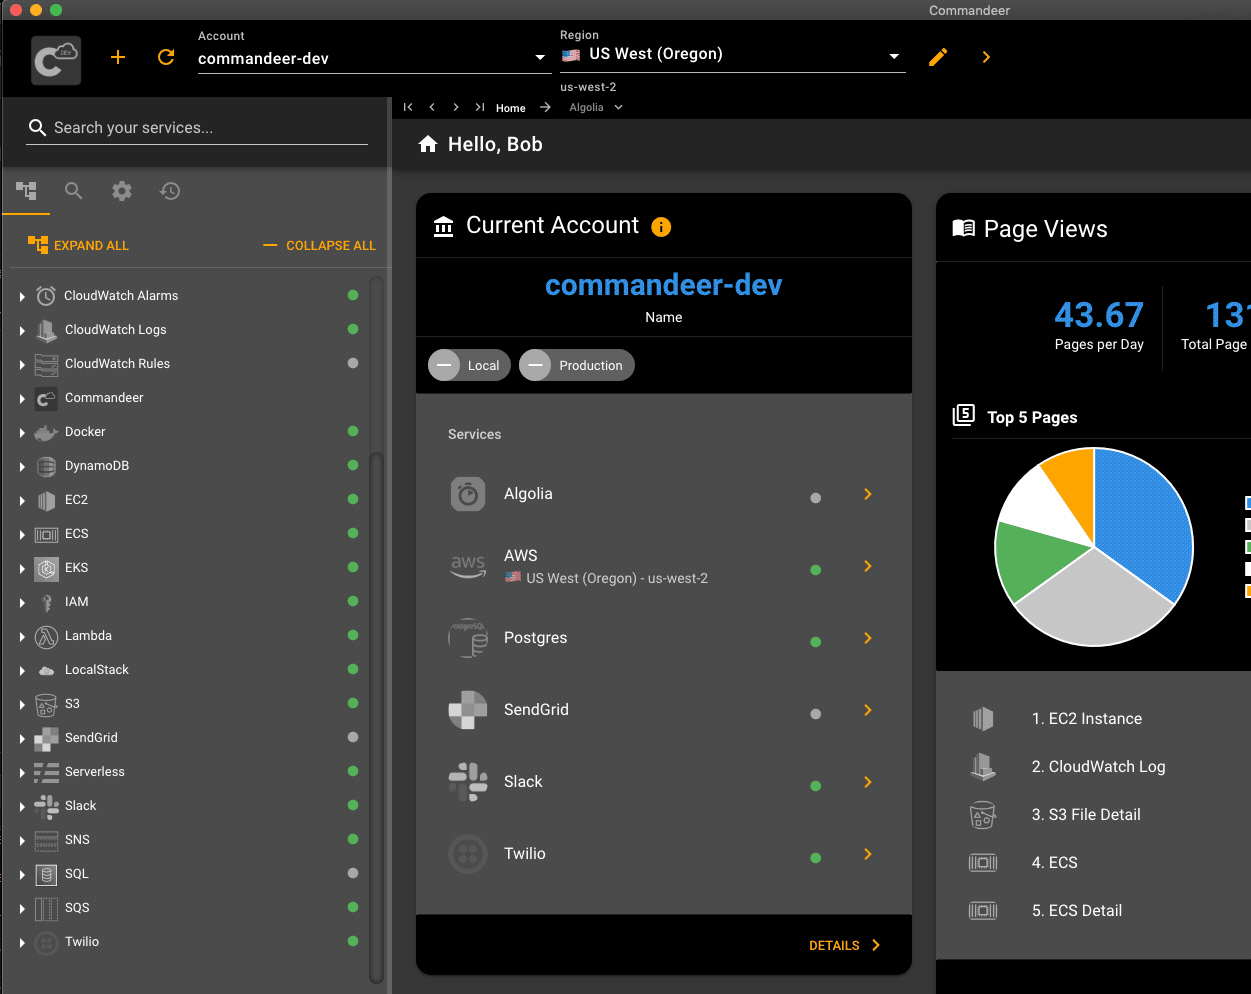Expand the SNS tree node
The height and width of the screenshot is (994, 1251).
pos(22,840)
